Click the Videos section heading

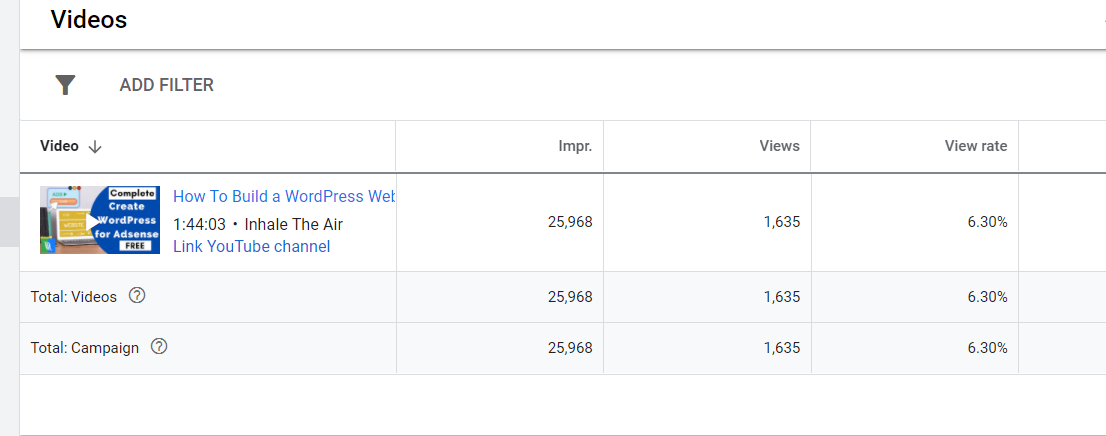(88, 19)
